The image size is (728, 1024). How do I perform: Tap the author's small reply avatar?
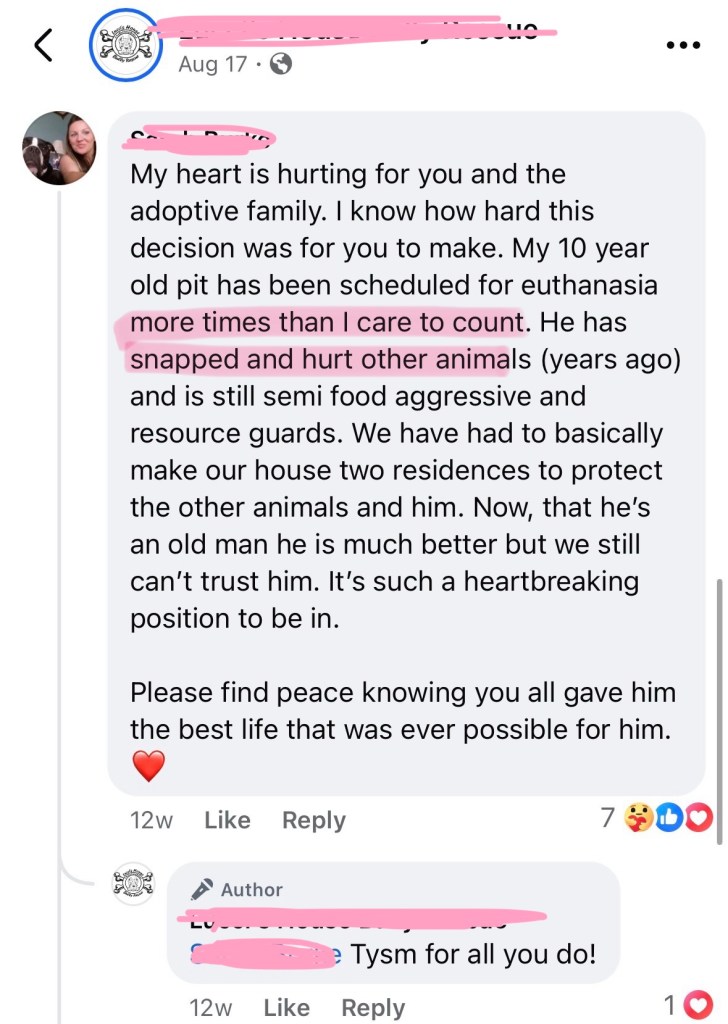(x=133, y=884)
